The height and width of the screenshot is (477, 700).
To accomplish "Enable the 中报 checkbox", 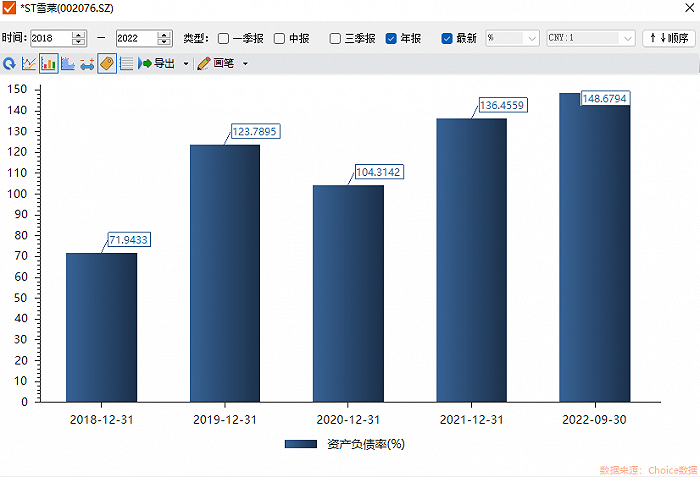I will (x=279, y=38).
